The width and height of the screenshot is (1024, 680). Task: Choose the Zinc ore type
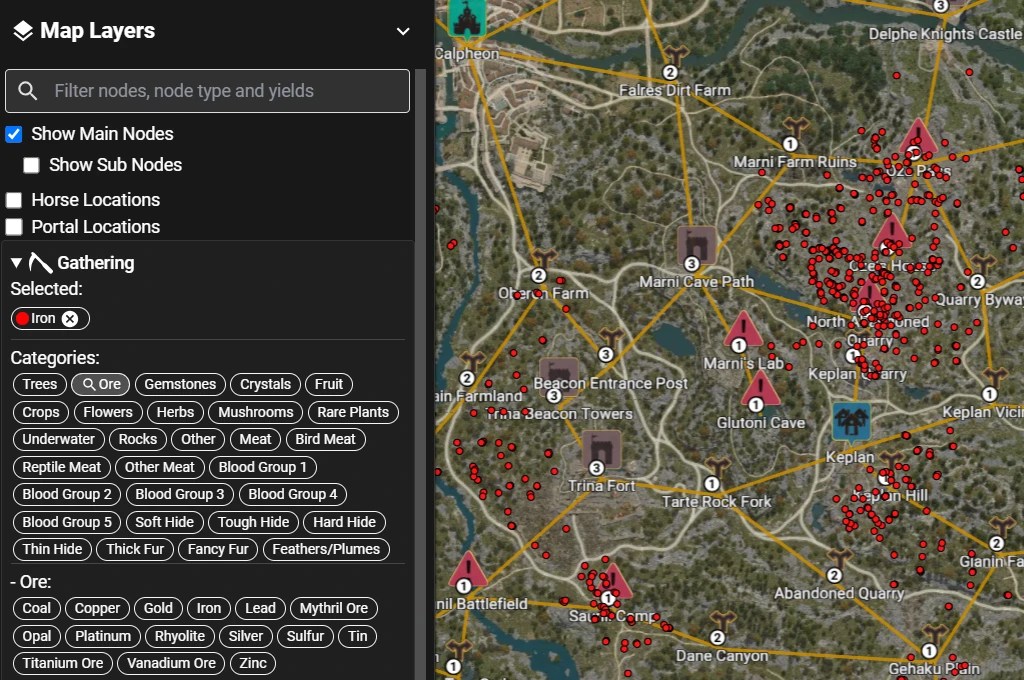tap(253, 663)
